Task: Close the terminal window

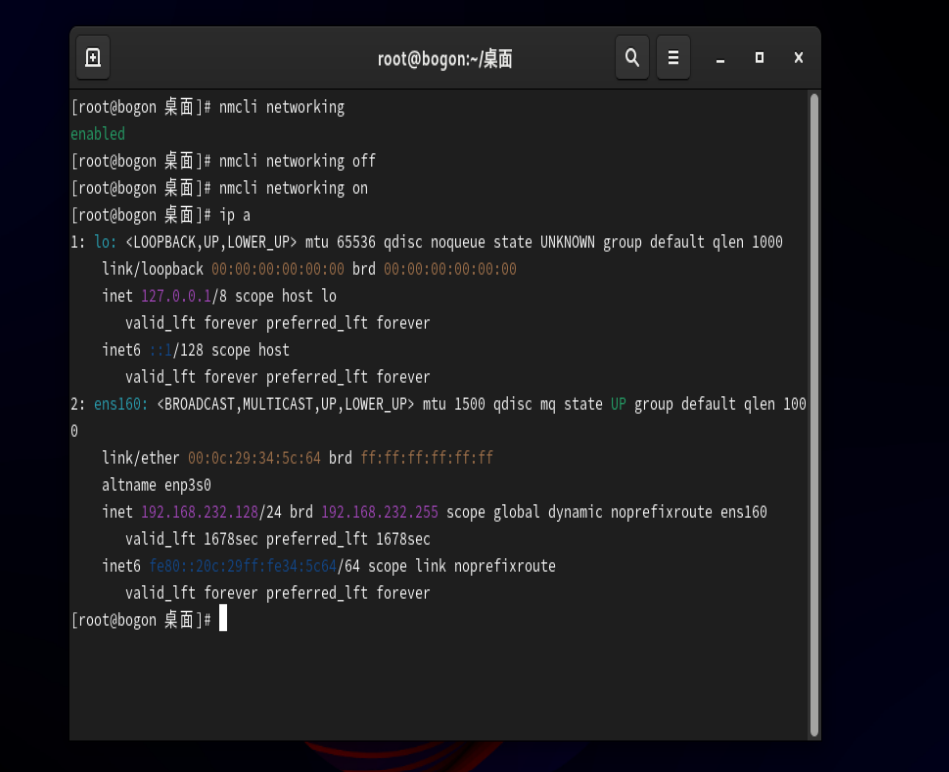Action: 798,58
